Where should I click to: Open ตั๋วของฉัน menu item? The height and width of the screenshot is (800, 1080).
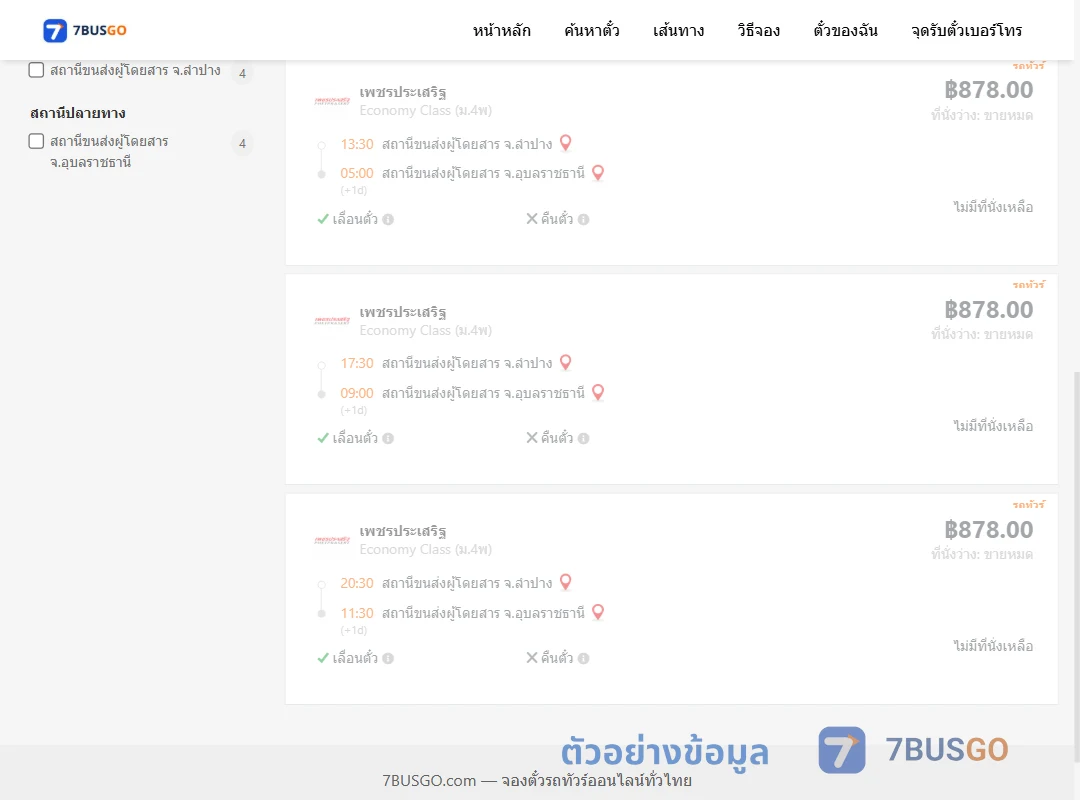pyautogui.click(x=845, y=30)
